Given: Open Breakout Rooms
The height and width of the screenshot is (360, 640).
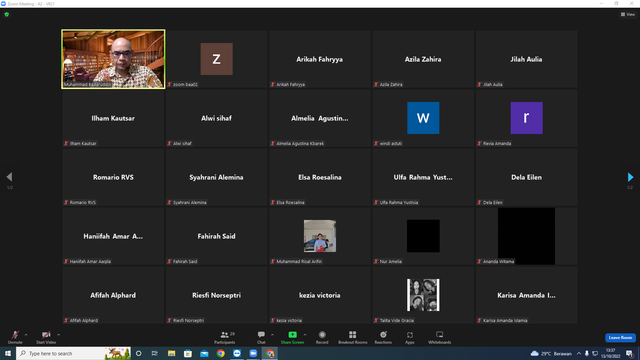Looking at the screenshot, I should tap(353, 337).
